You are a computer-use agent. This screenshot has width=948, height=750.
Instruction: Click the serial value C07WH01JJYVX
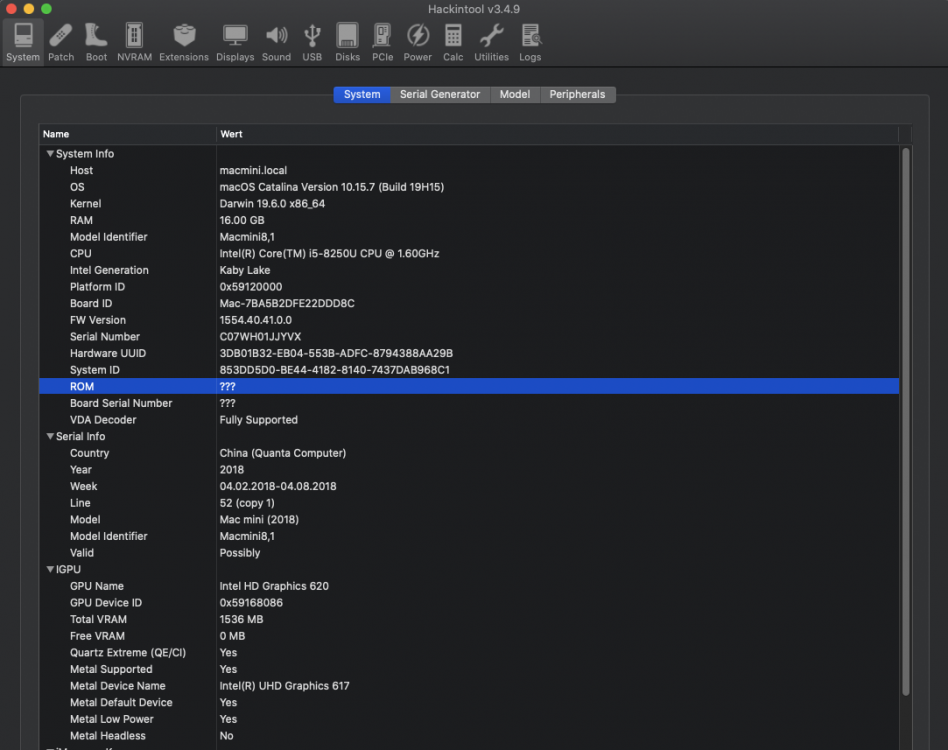260,337
